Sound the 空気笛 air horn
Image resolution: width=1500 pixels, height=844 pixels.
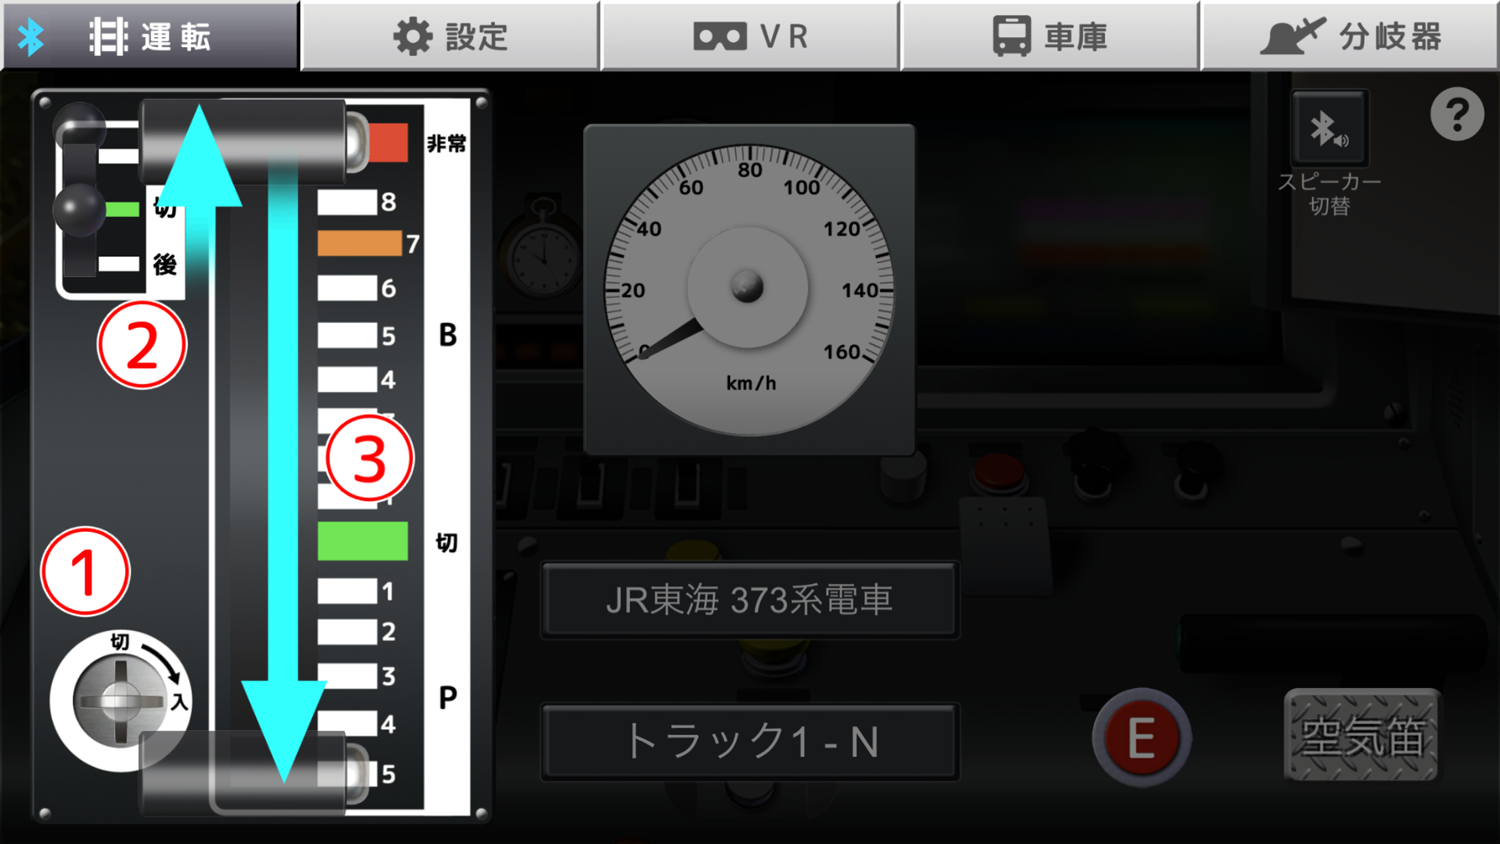click(1361, 736)
